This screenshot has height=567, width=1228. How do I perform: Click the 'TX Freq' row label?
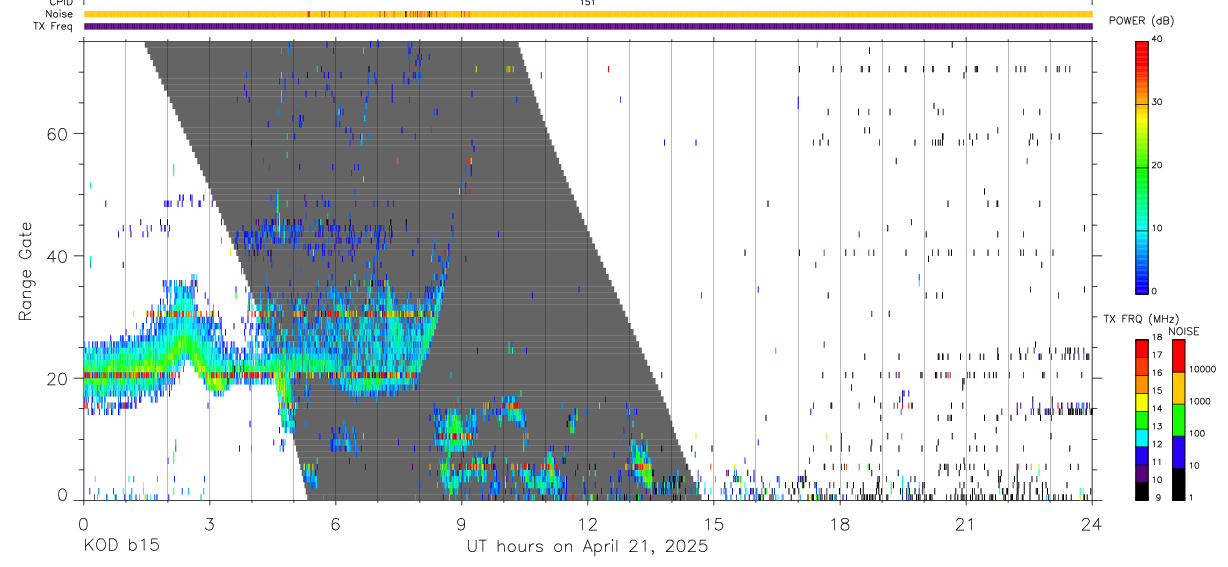pyautogui.click(x=54, y=26)
